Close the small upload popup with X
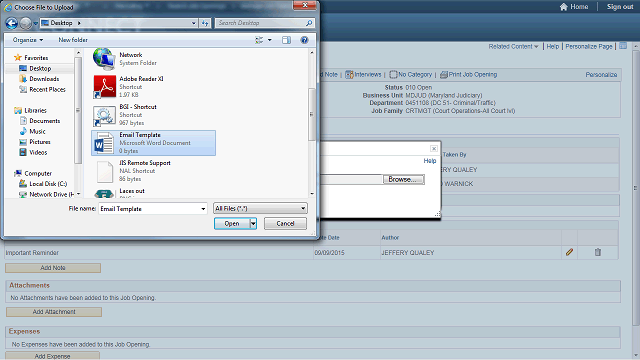 (434, 149)
